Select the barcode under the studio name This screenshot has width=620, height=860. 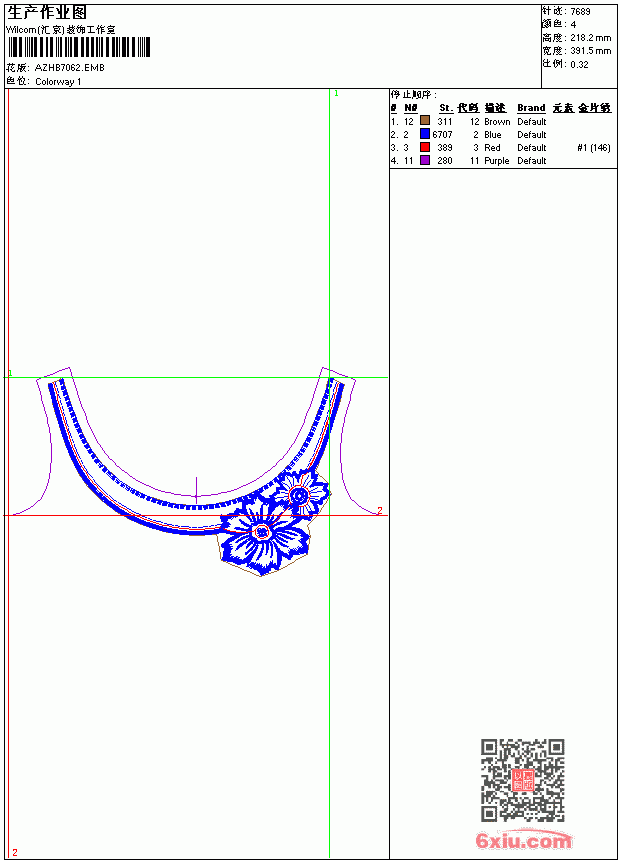tap(78, 47)
